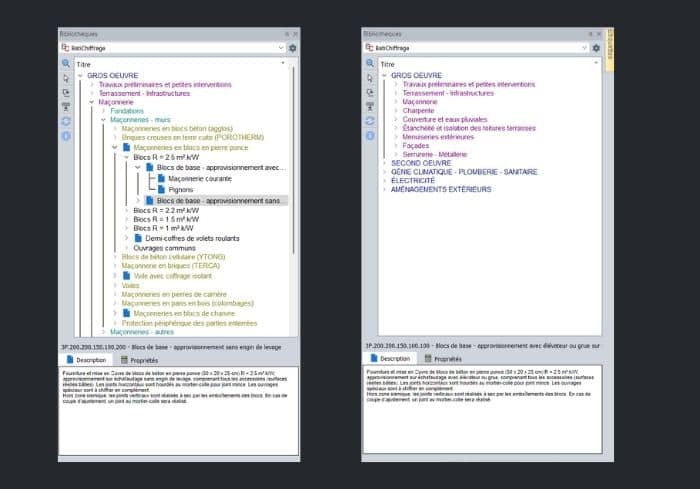Screen dimensions: 700x489
Task: Expand Blocs R = 2.2 m².k/W node
Action: (127, 211)
